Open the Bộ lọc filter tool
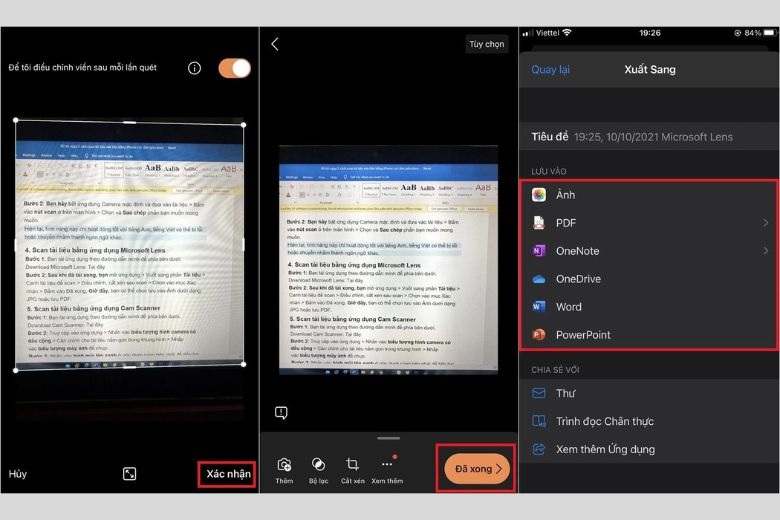The height and width of the screenshot is (520, 780). click(x=318, y=470)
